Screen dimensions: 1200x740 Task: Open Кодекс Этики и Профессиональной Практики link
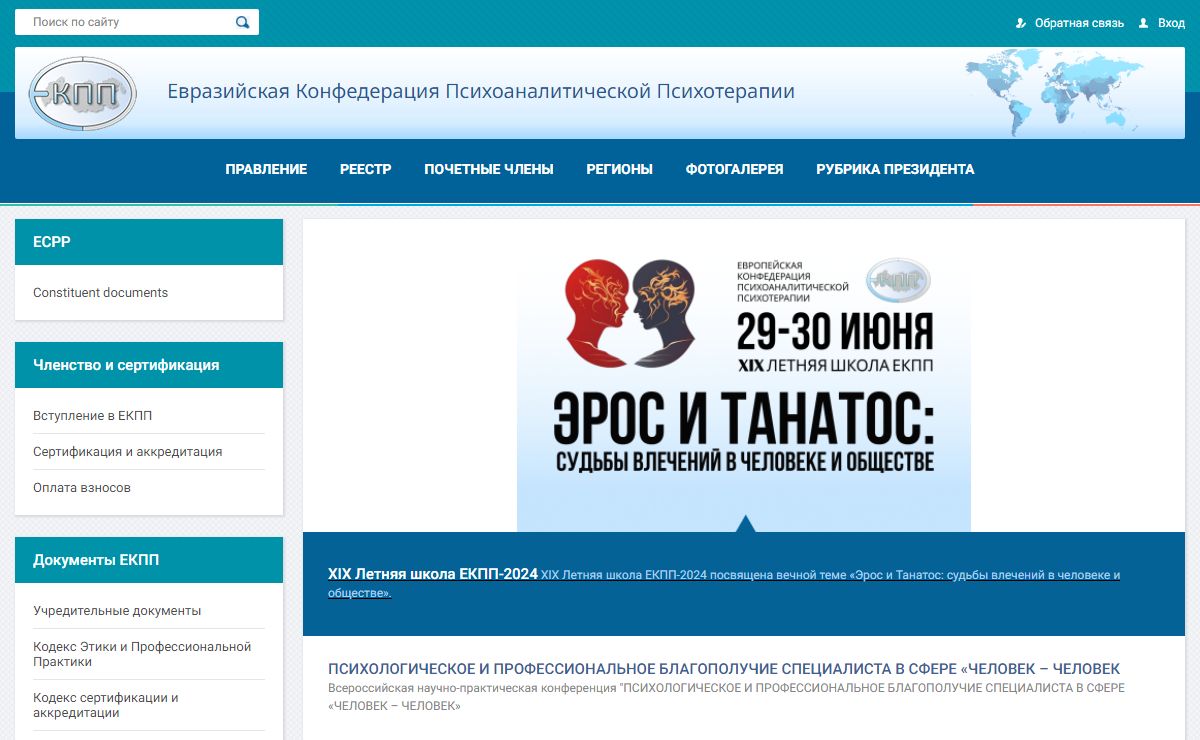coord(142,654)
